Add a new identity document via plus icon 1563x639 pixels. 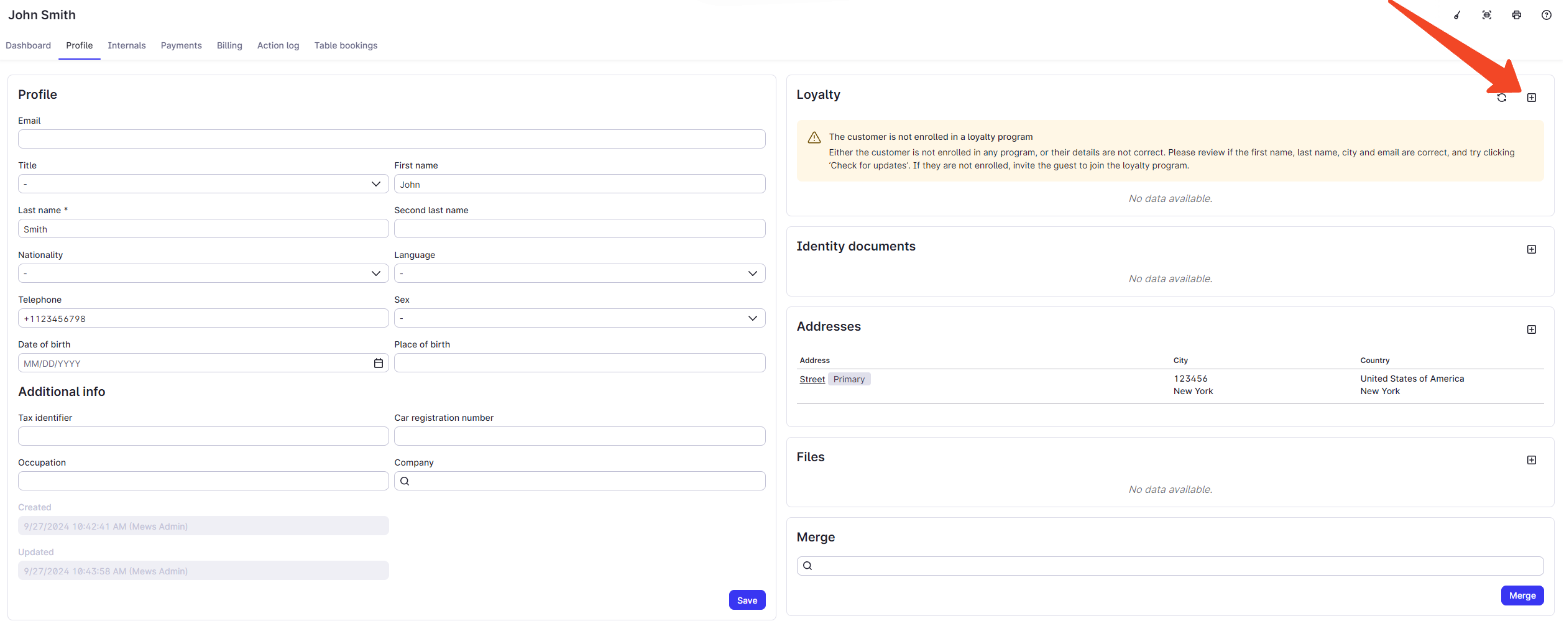tap(1531, 249)
